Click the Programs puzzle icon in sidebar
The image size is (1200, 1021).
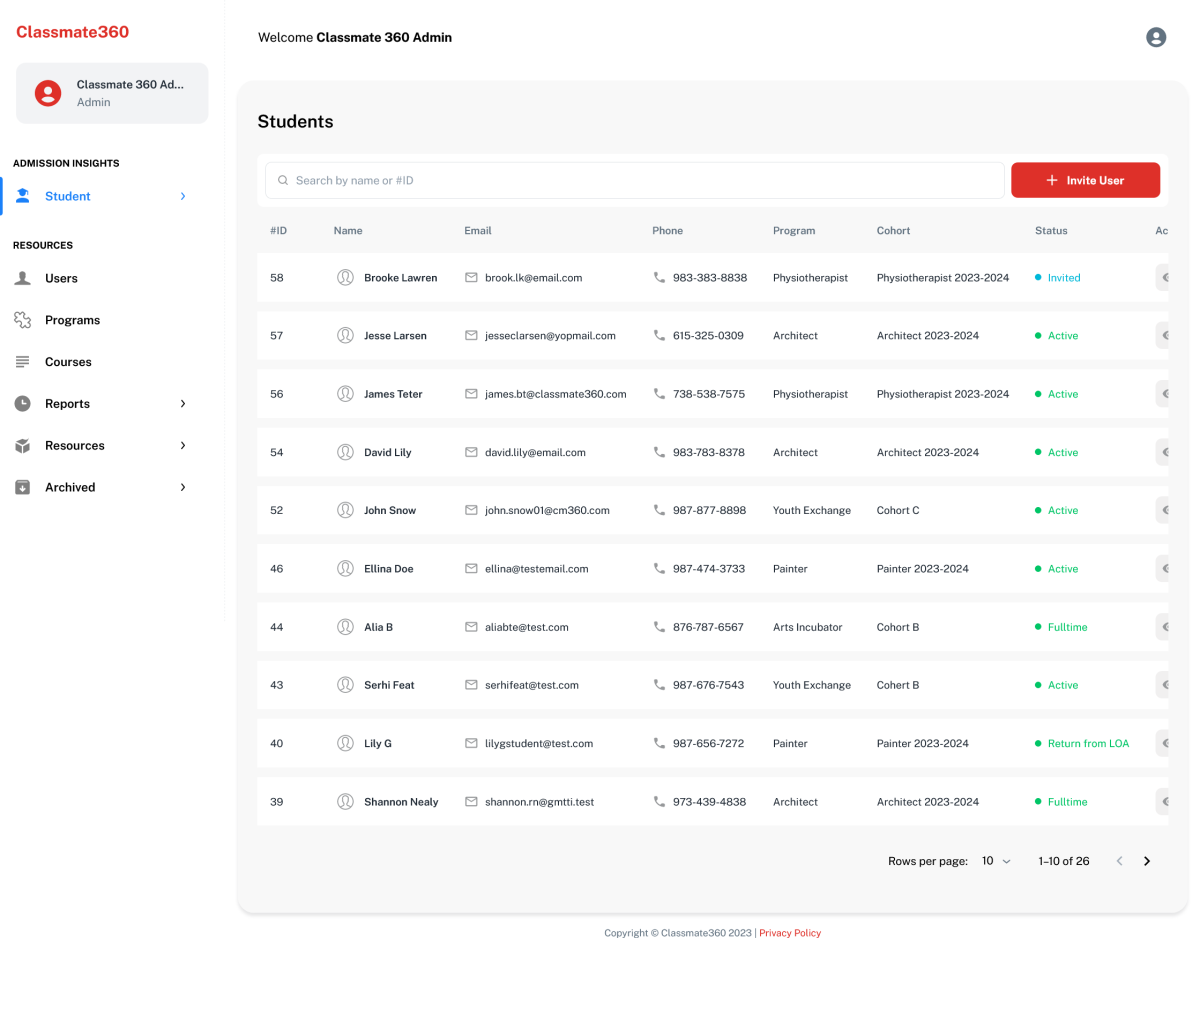coord(22,320)
